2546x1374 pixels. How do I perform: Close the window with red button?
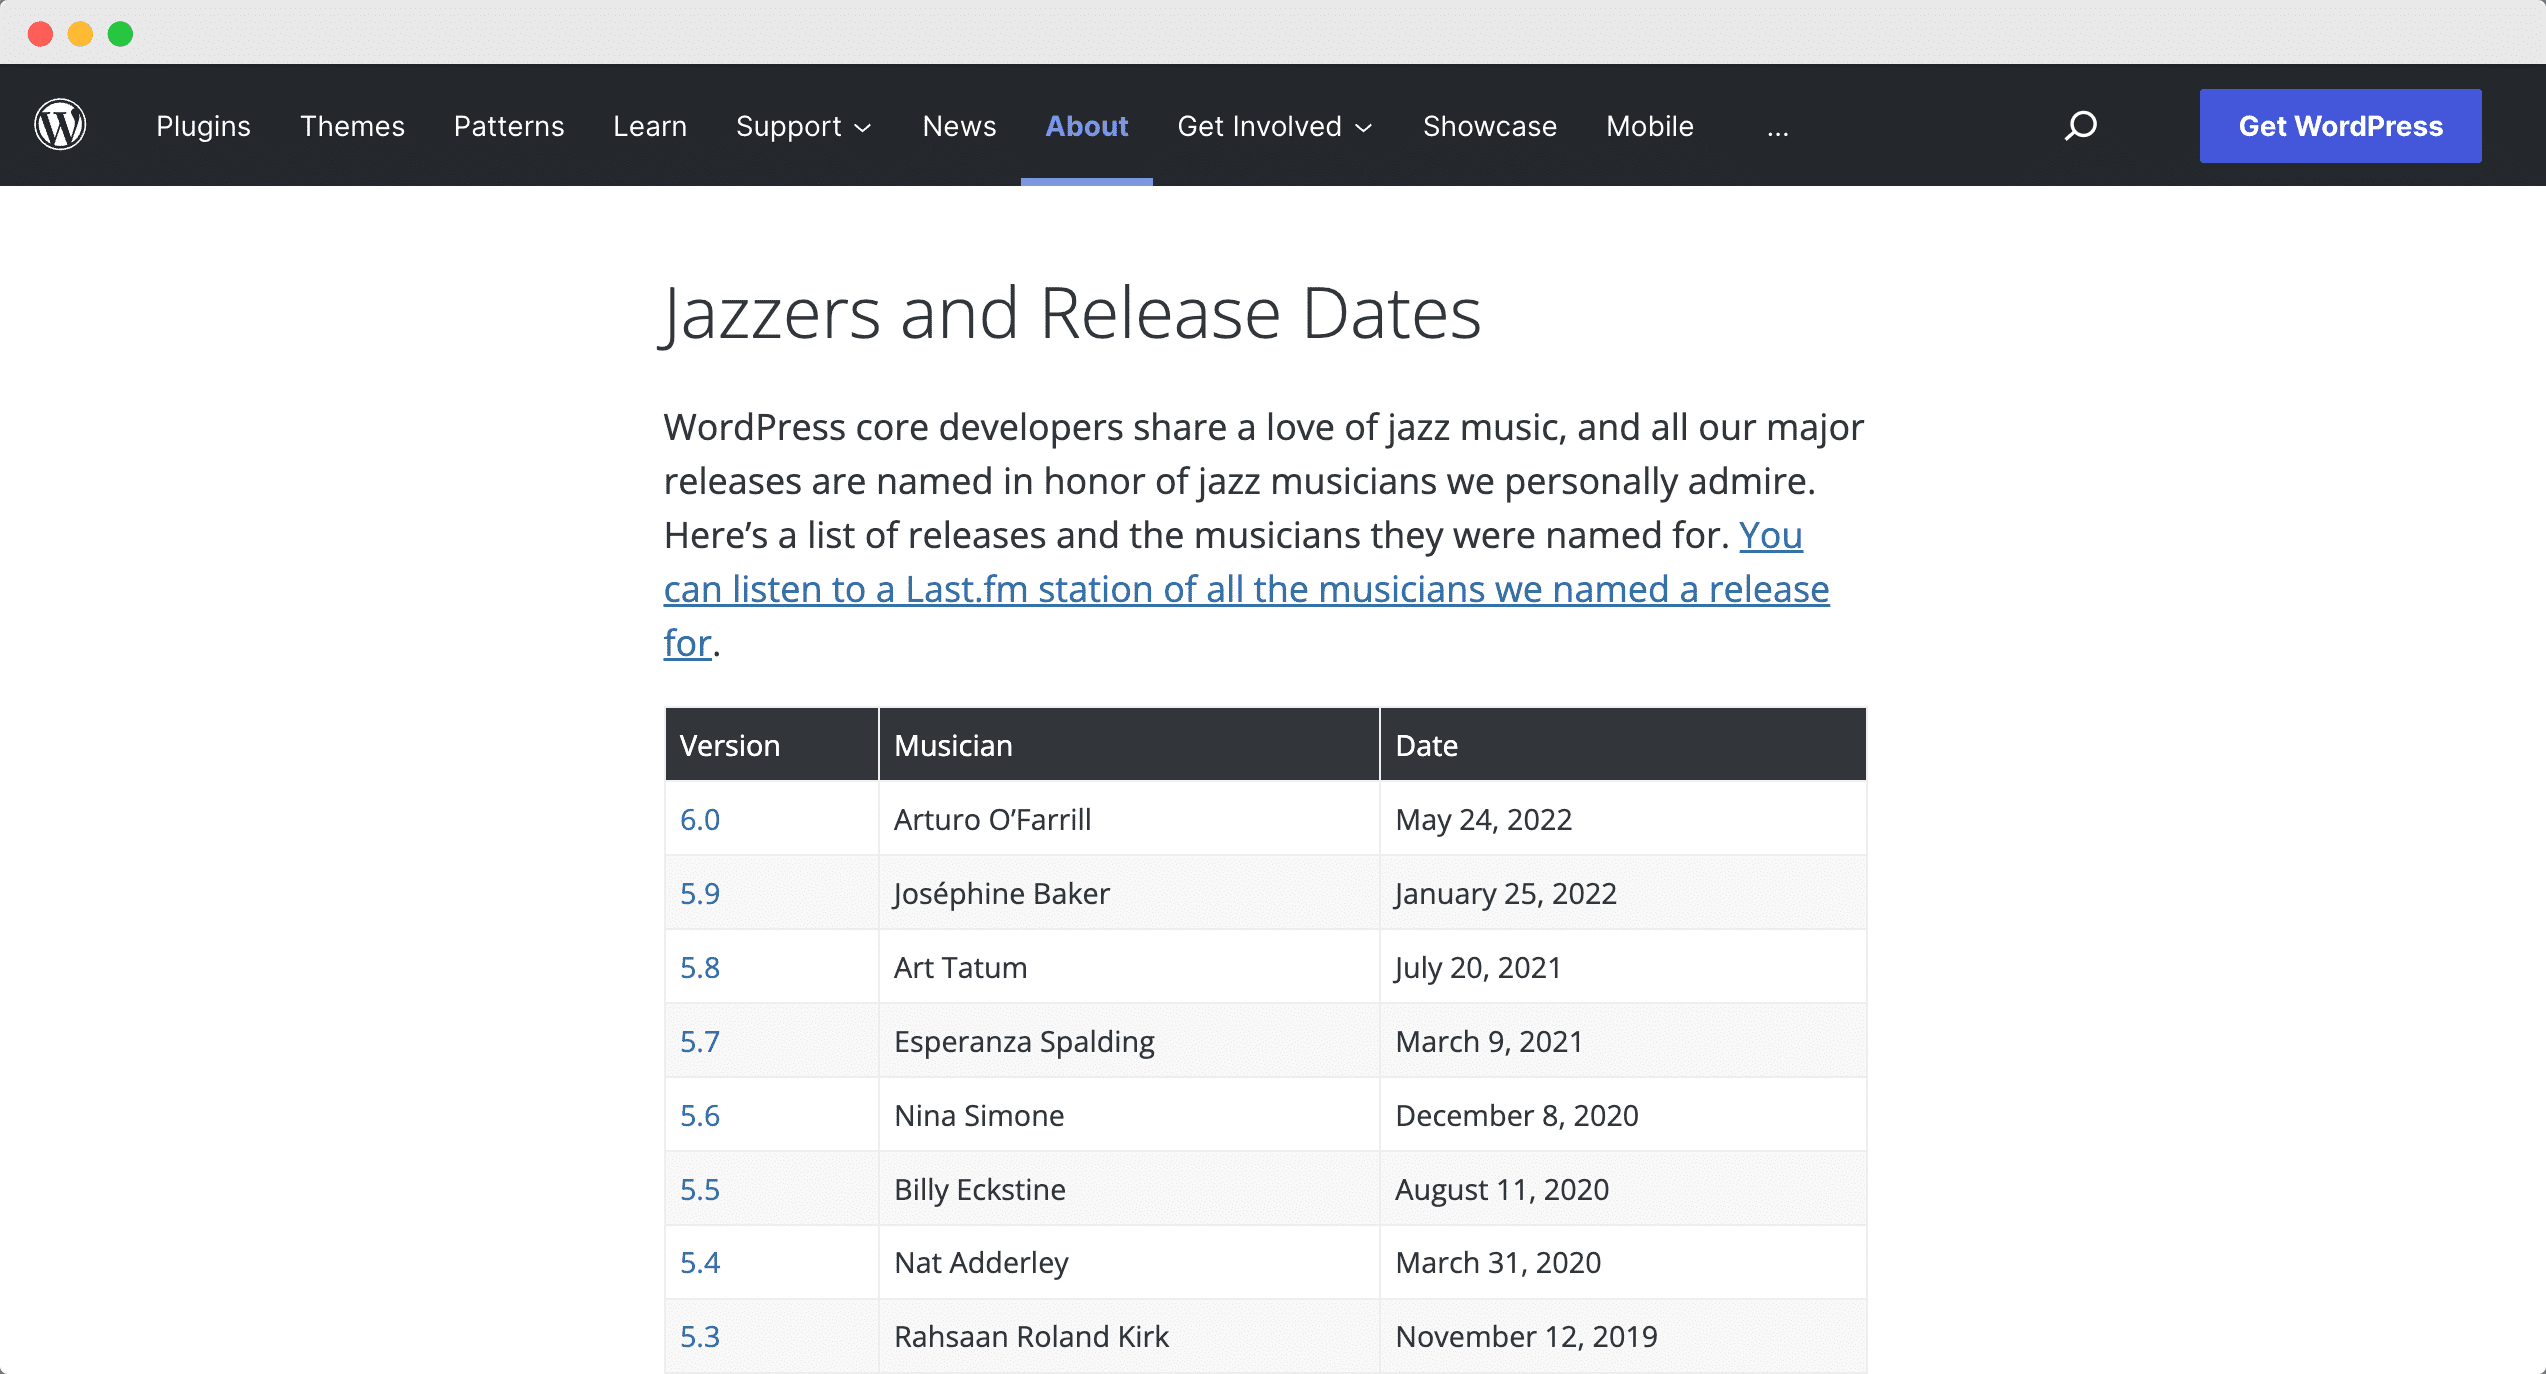click(x=40, y=34)
